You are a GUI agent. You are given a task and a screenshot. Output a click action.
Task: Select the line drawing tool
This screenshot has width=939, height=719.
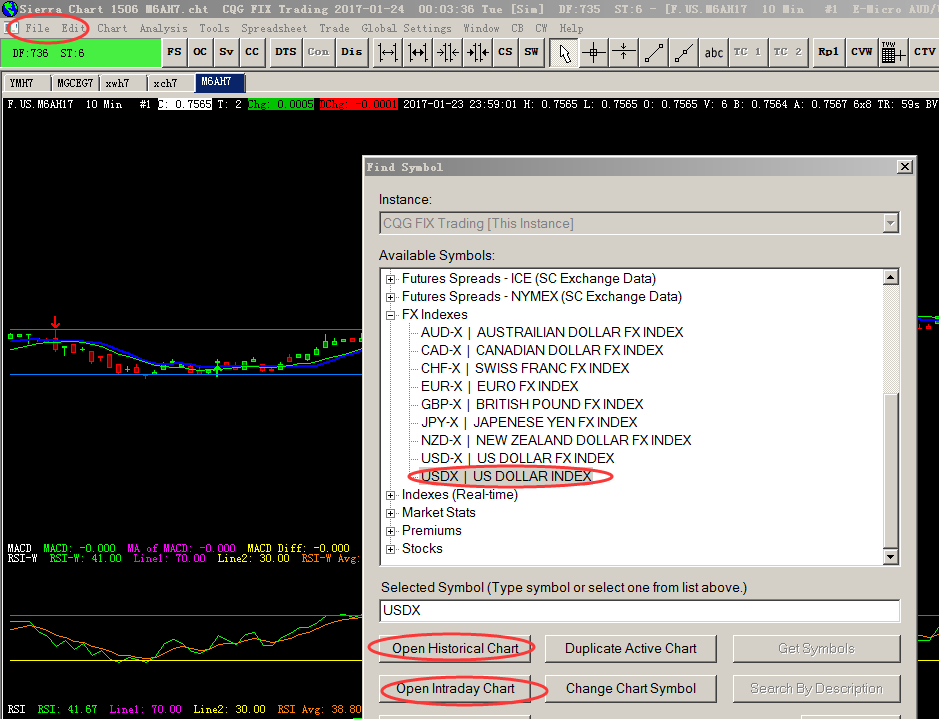(x=654, y=51)
